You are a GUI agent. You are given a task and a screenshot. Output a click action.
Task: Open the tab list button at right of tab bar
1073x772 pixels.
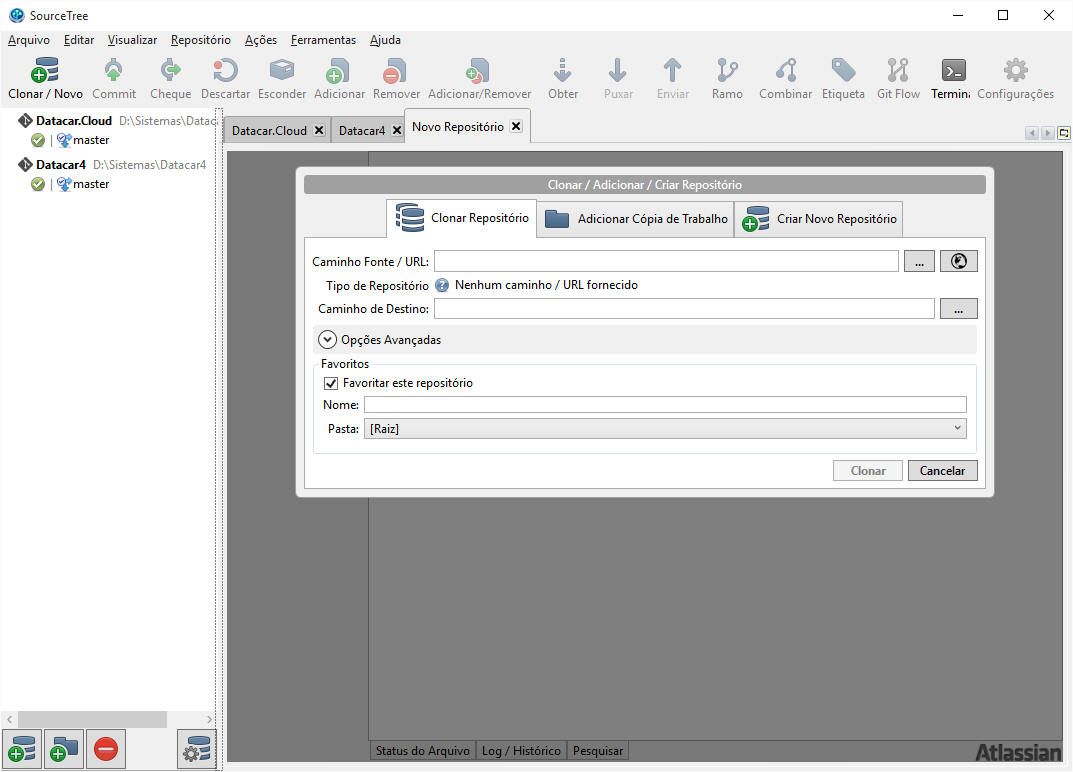[1063, 133]
